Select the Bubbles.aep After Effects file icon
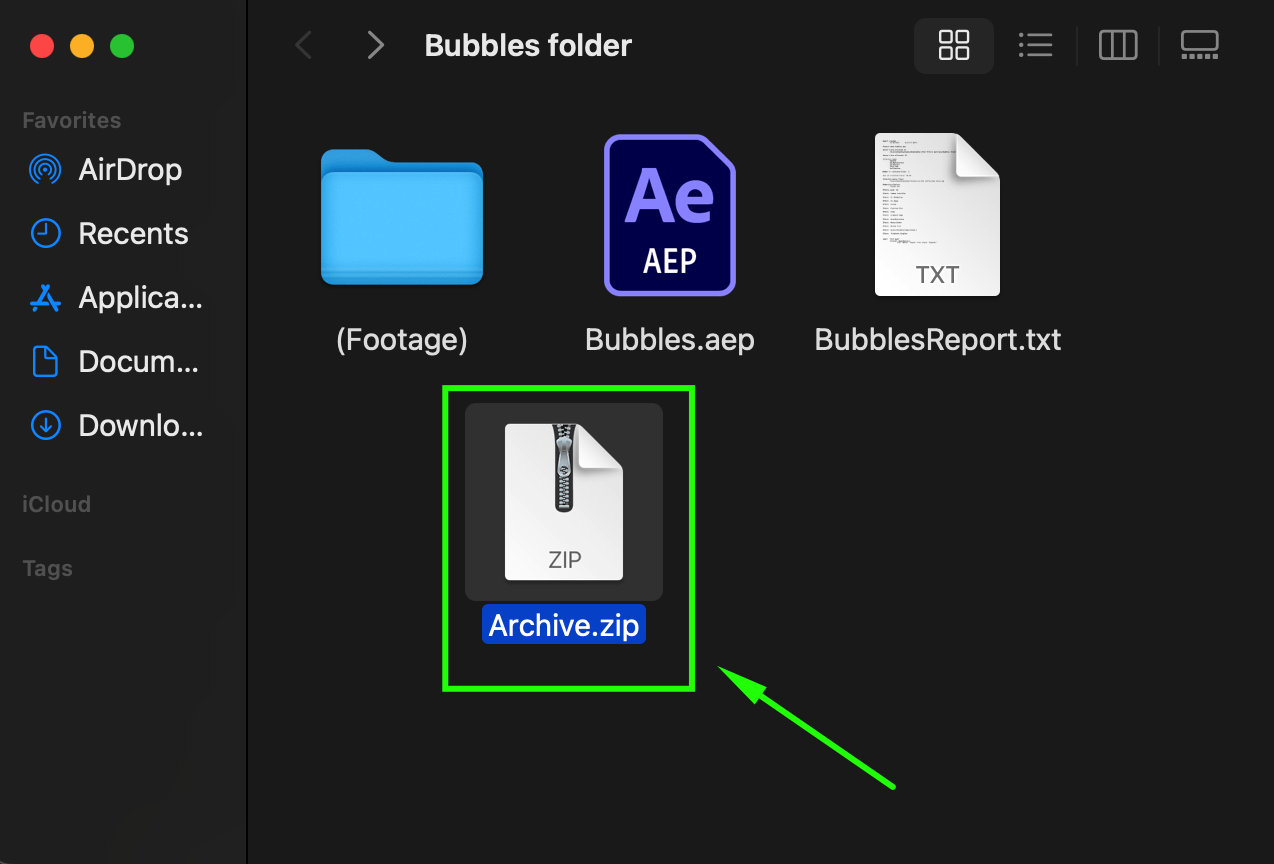 (669, 215)
